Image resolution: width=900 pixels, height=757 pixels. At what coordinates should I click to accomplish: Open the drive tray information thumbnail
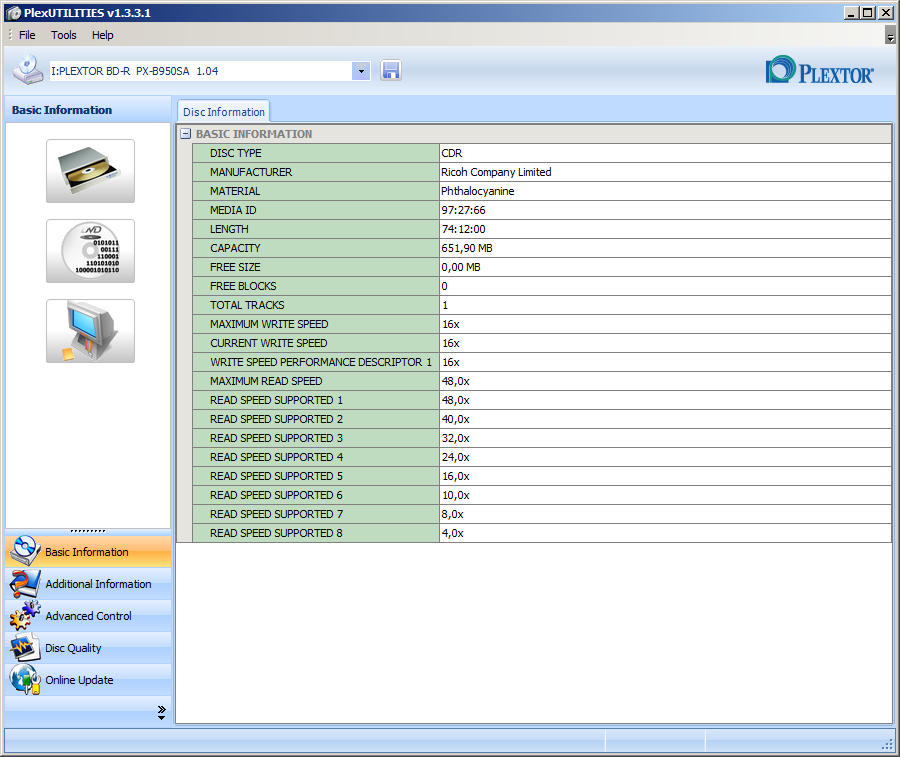91,171
